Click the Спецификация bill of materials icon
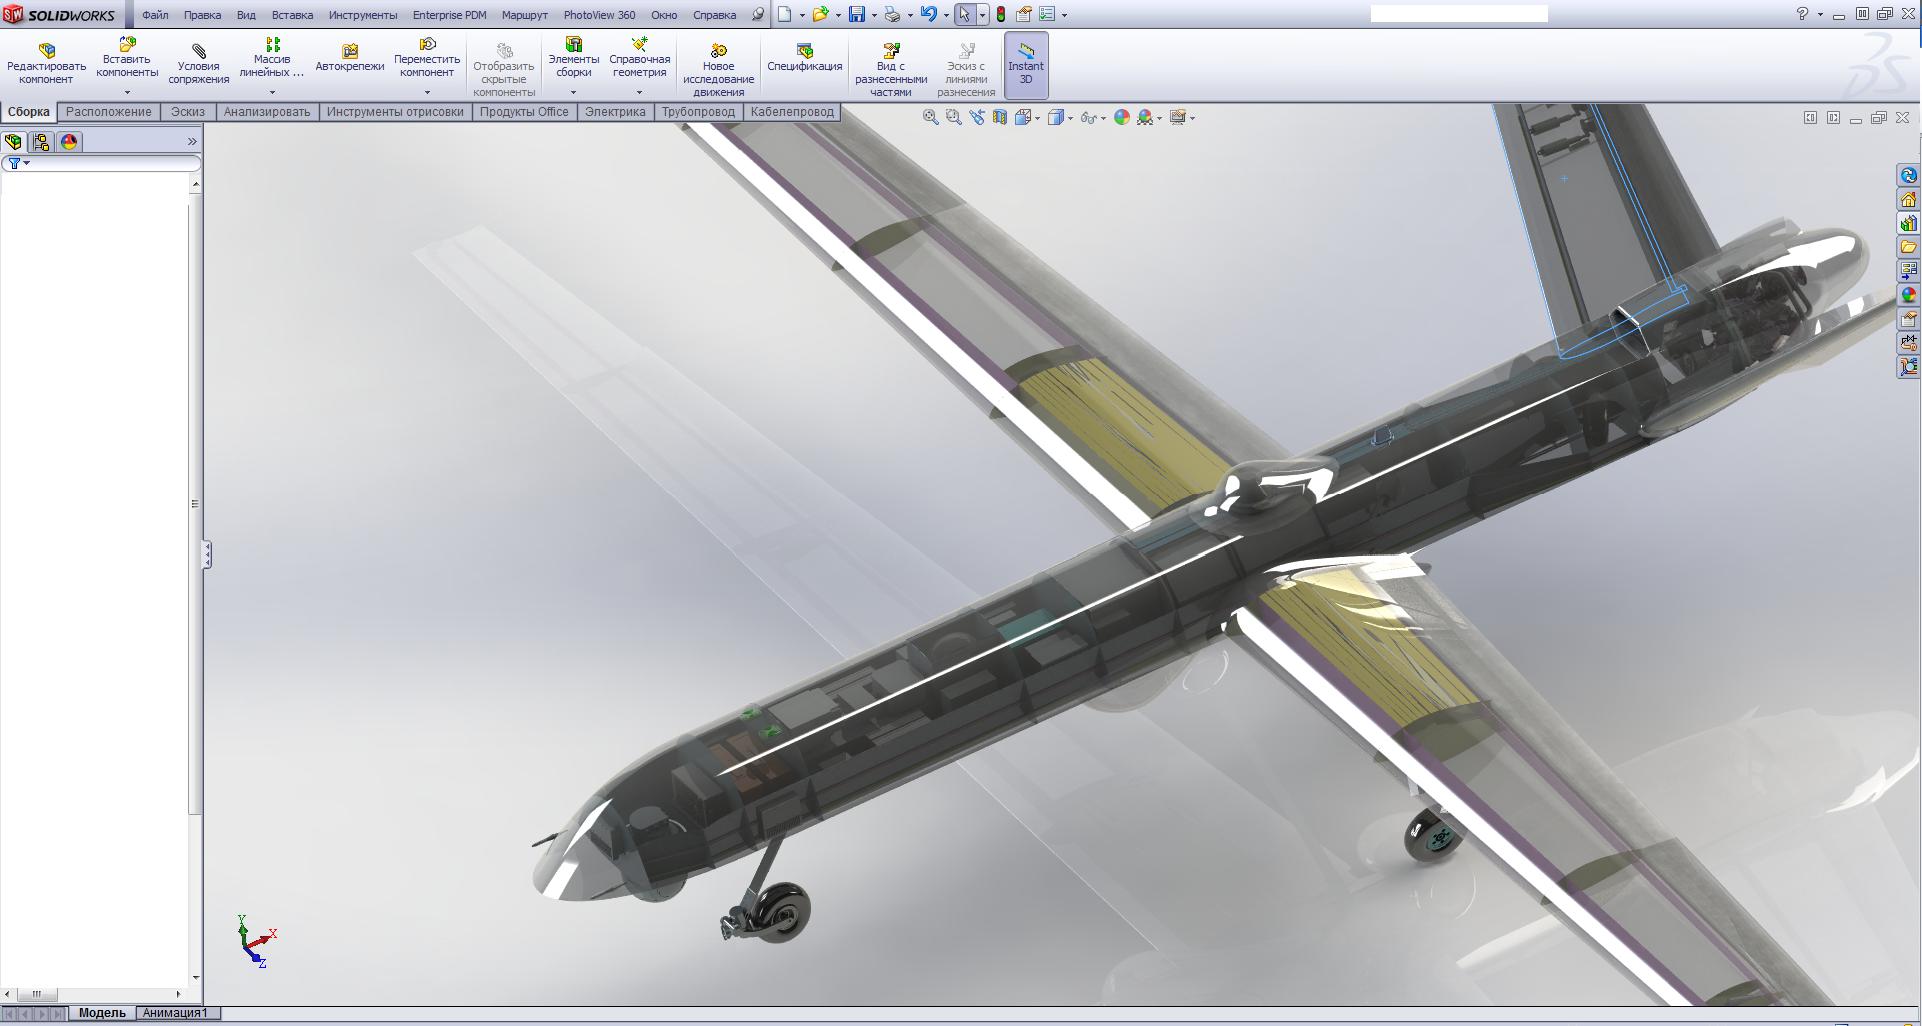The height and width of the screenshot is (1026, 1922). point(804,59)
